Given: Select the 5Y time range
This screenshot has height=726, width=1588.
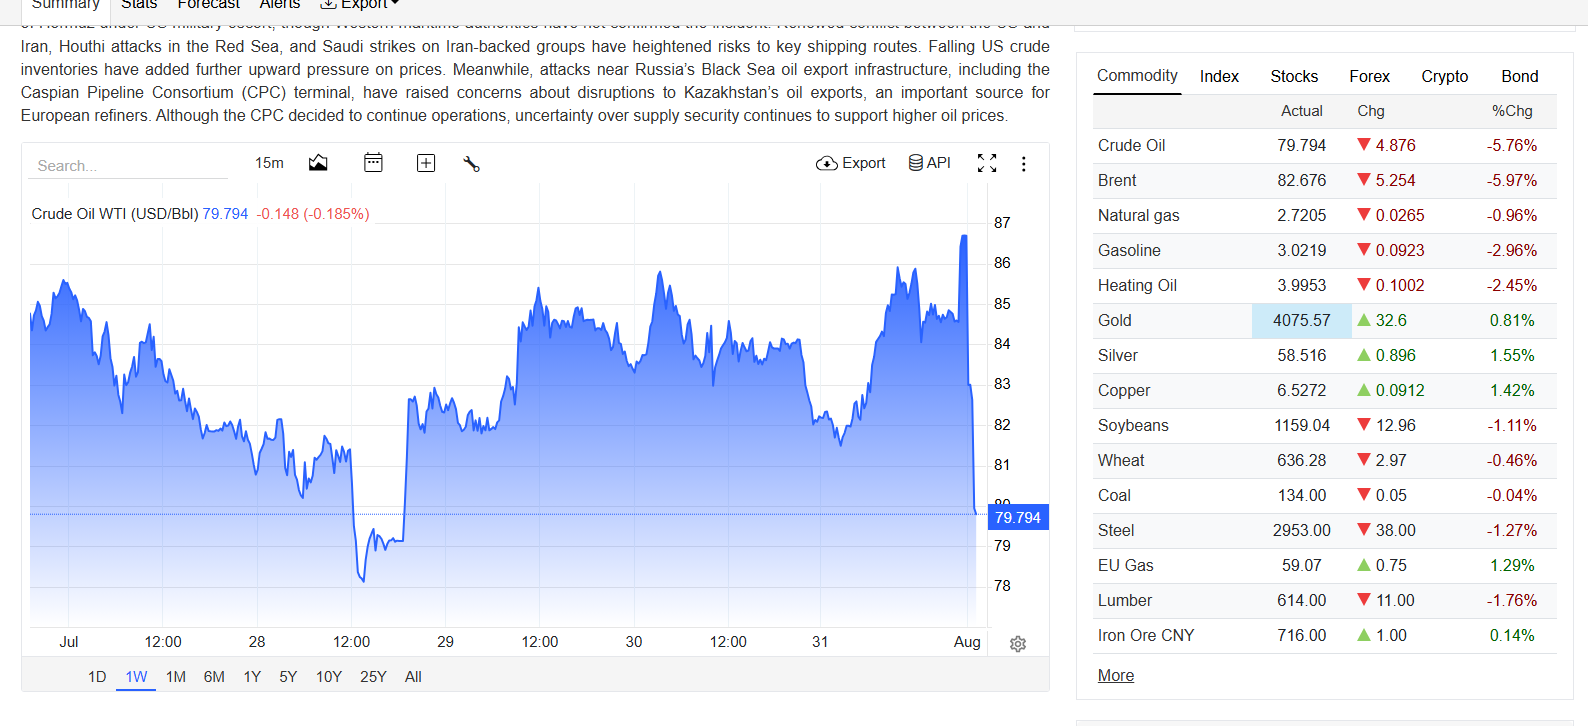Looking at the screenshot, I should [x=288, y=677].
